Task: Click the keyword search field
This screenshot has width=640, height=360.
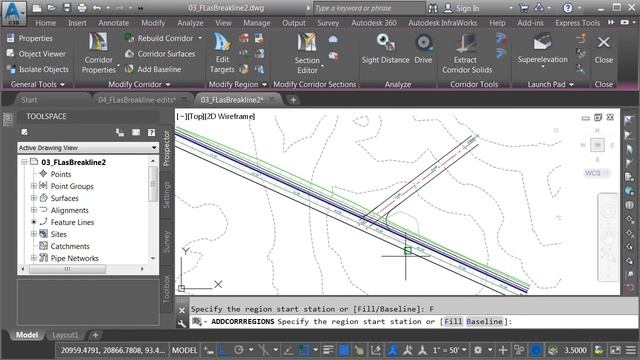Action: [369, 8]
